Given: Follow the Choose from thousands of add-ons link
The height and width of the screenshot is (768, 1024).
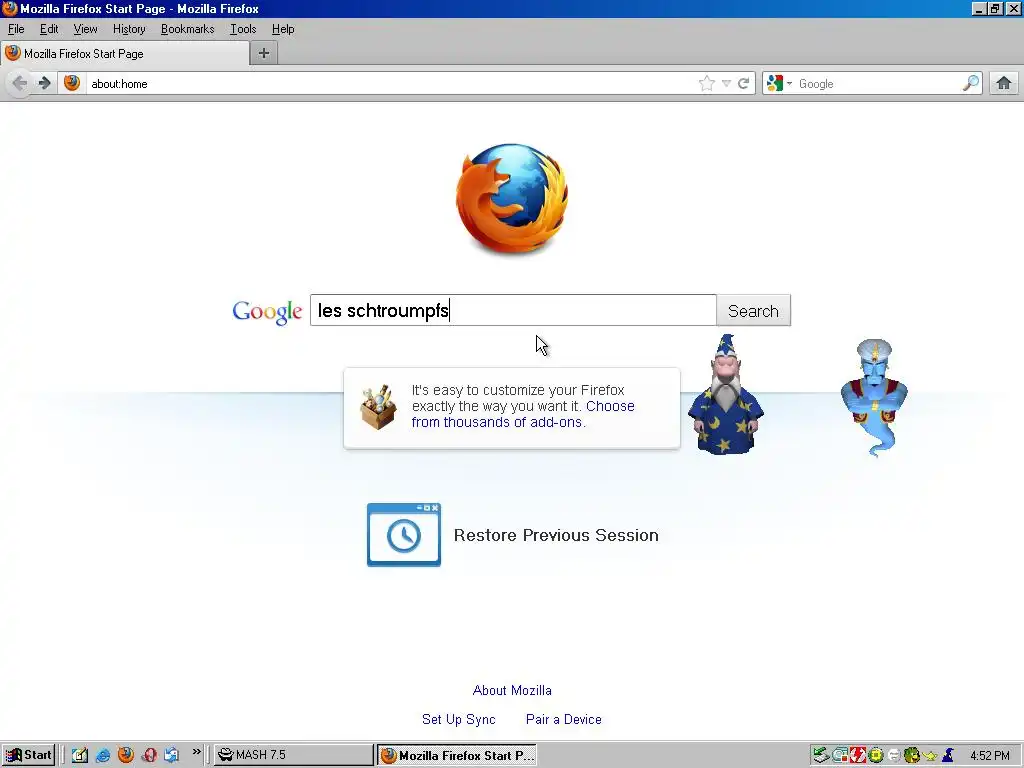Looking at the screenshot, I should click(523, 414).
